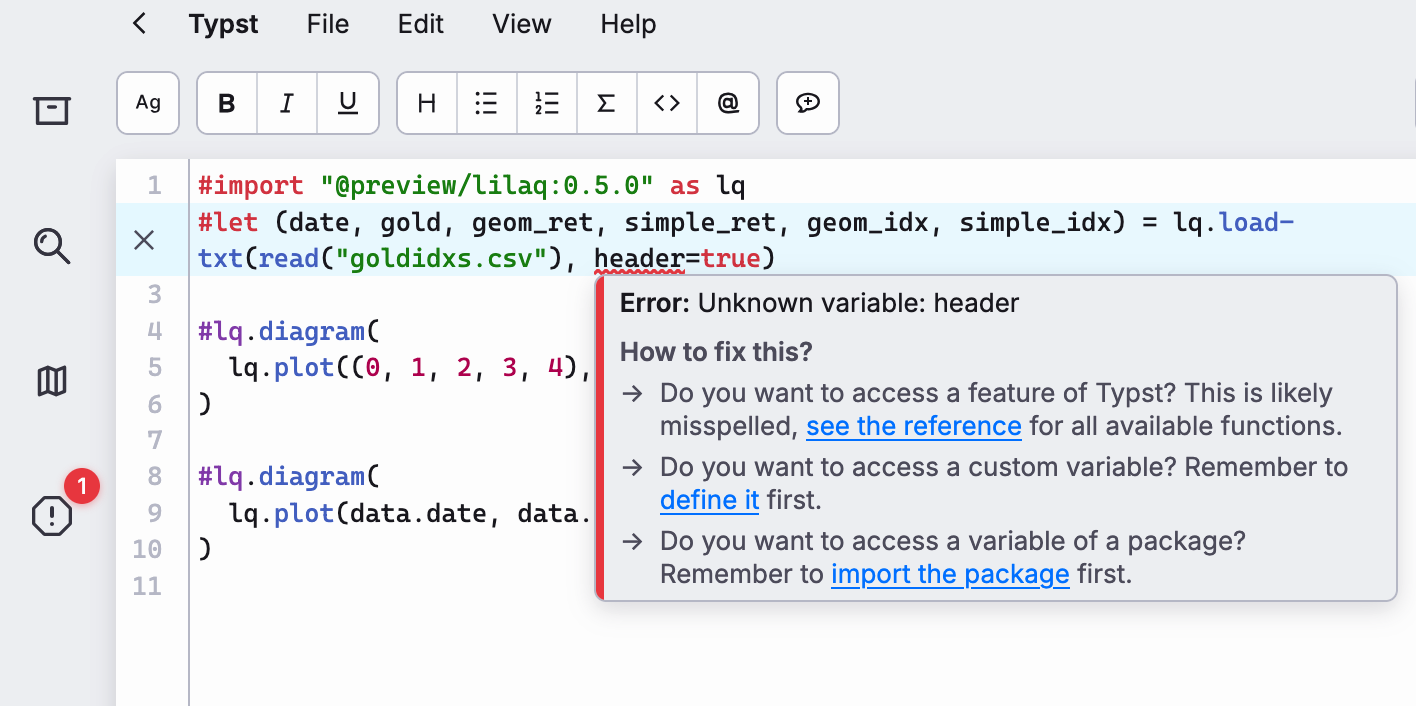Open the outline map sidebar icon
Image resolution: width=1416 pixels, height=706 pixels.
tap(52, 381)
